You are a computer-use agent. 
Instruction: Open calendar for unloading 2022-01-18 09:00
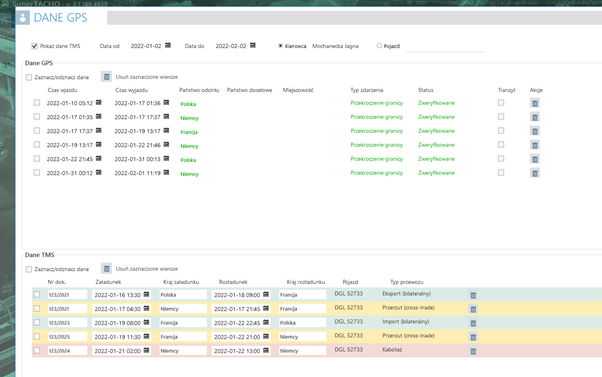coord(266,294)
